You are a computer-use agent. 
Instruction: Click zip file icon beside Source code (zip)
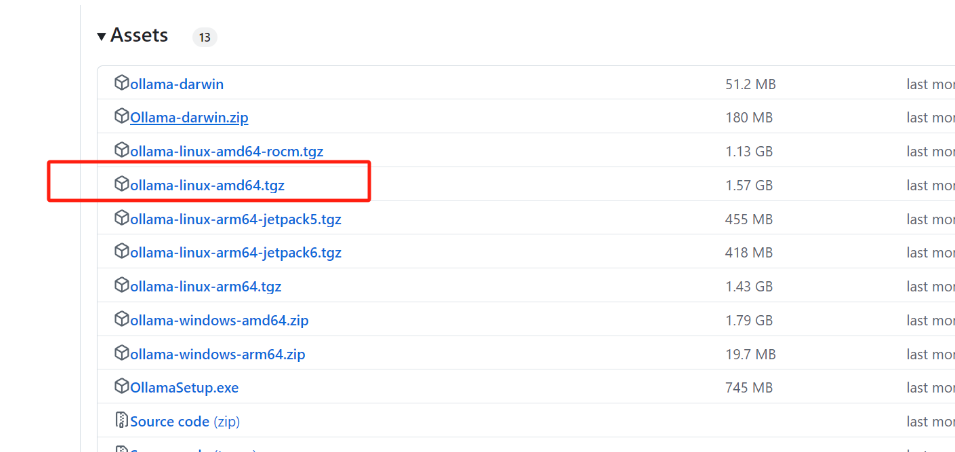122,420
